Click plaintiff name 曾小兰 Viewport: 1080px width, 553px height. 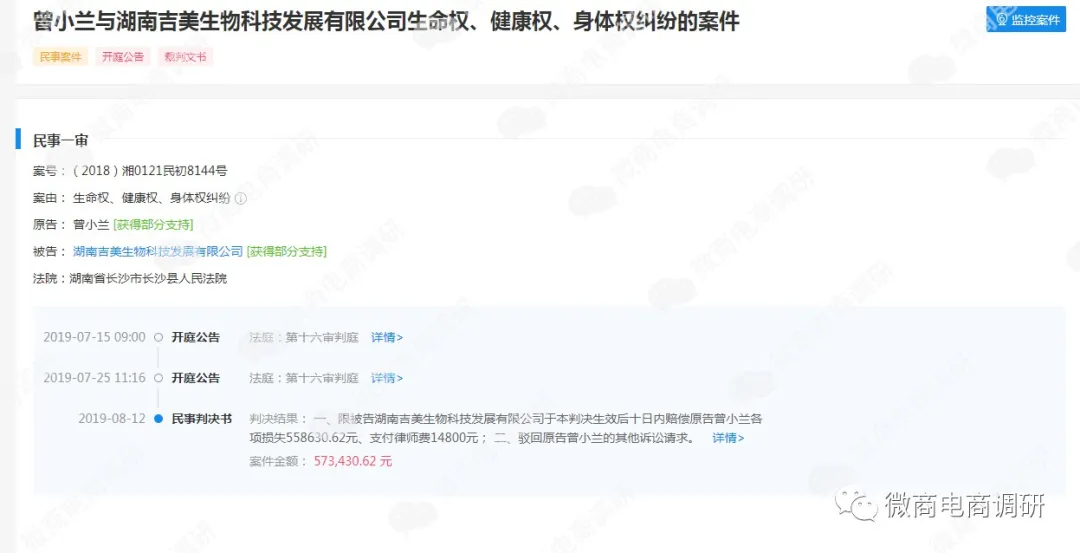tap(91, 225)
